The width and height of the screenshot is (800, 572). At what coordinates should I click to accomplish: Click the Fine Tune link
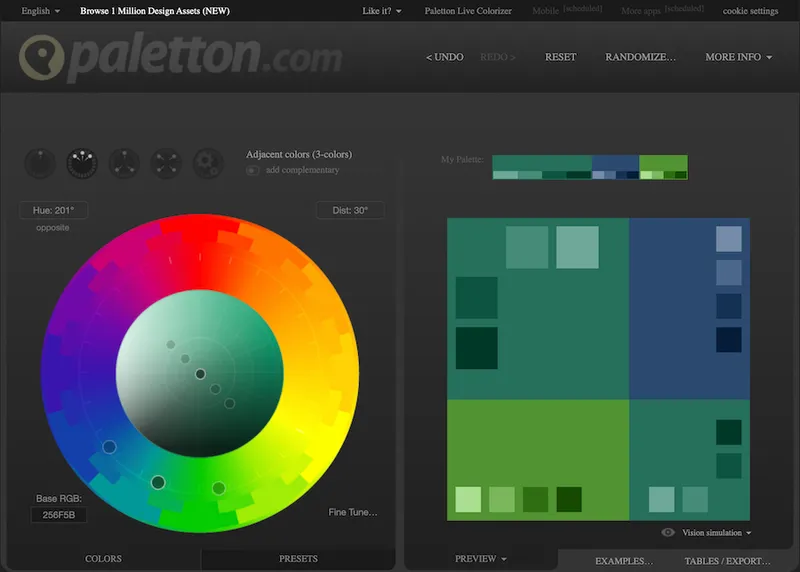(x=353, y=512)
